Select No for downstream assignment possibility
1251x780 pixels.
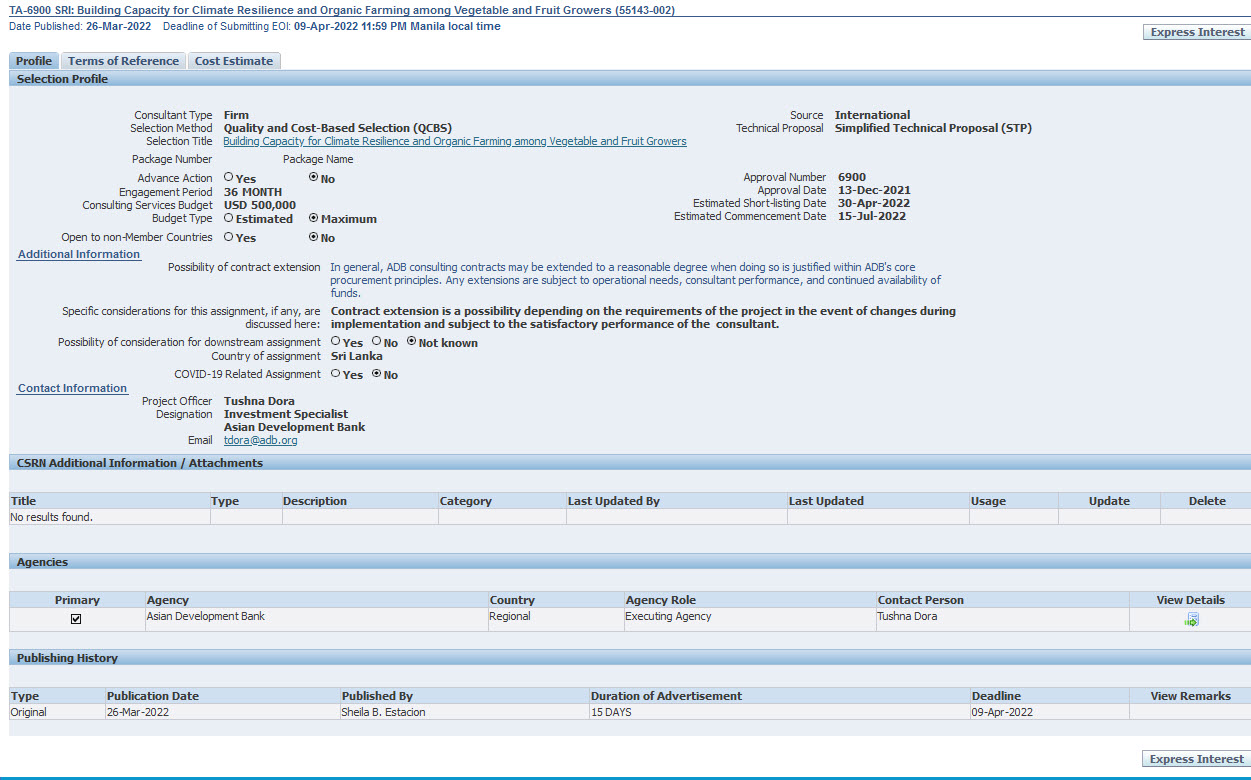377,342
